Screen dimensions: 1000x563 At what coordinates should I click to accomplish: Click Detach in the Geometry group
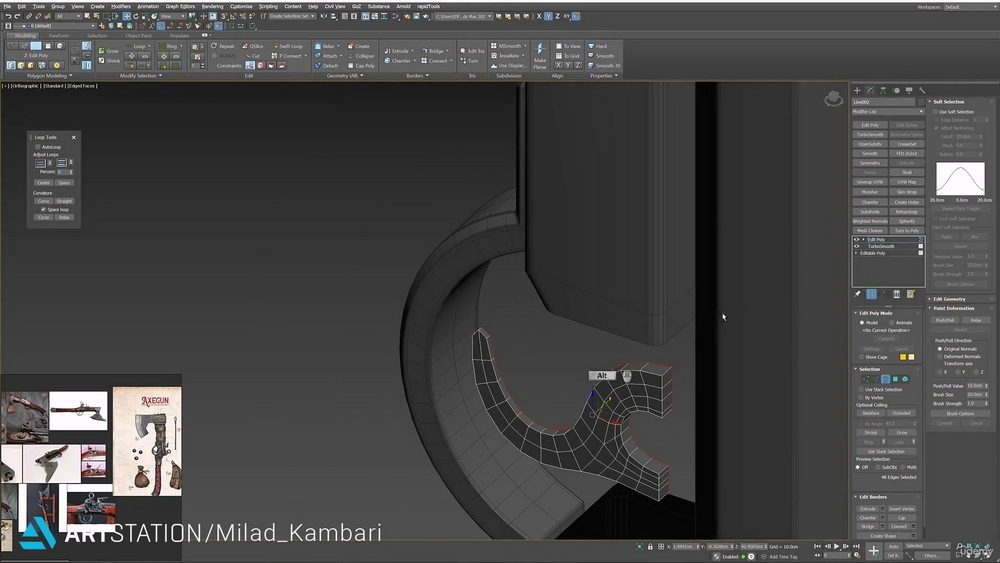click(x=327, y=66)
